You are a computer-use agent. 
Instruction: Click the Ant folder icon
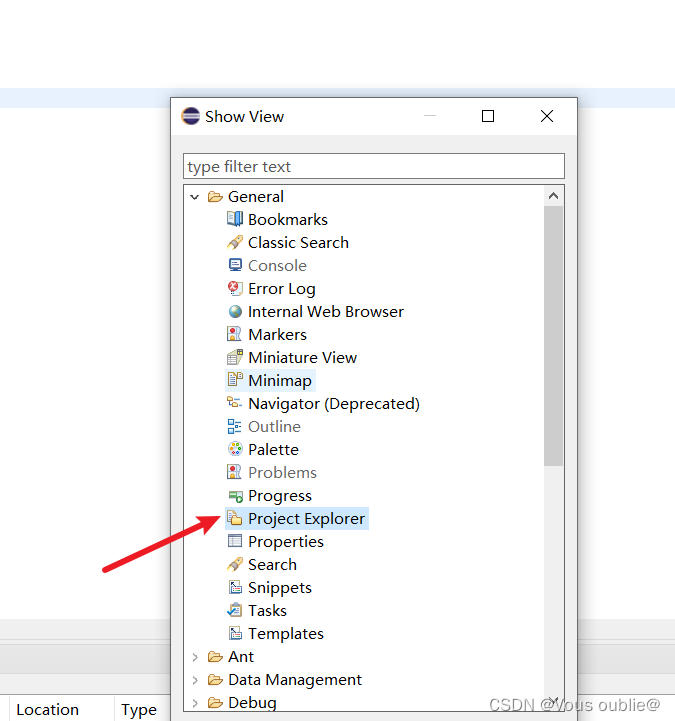[x=215, y=657]
